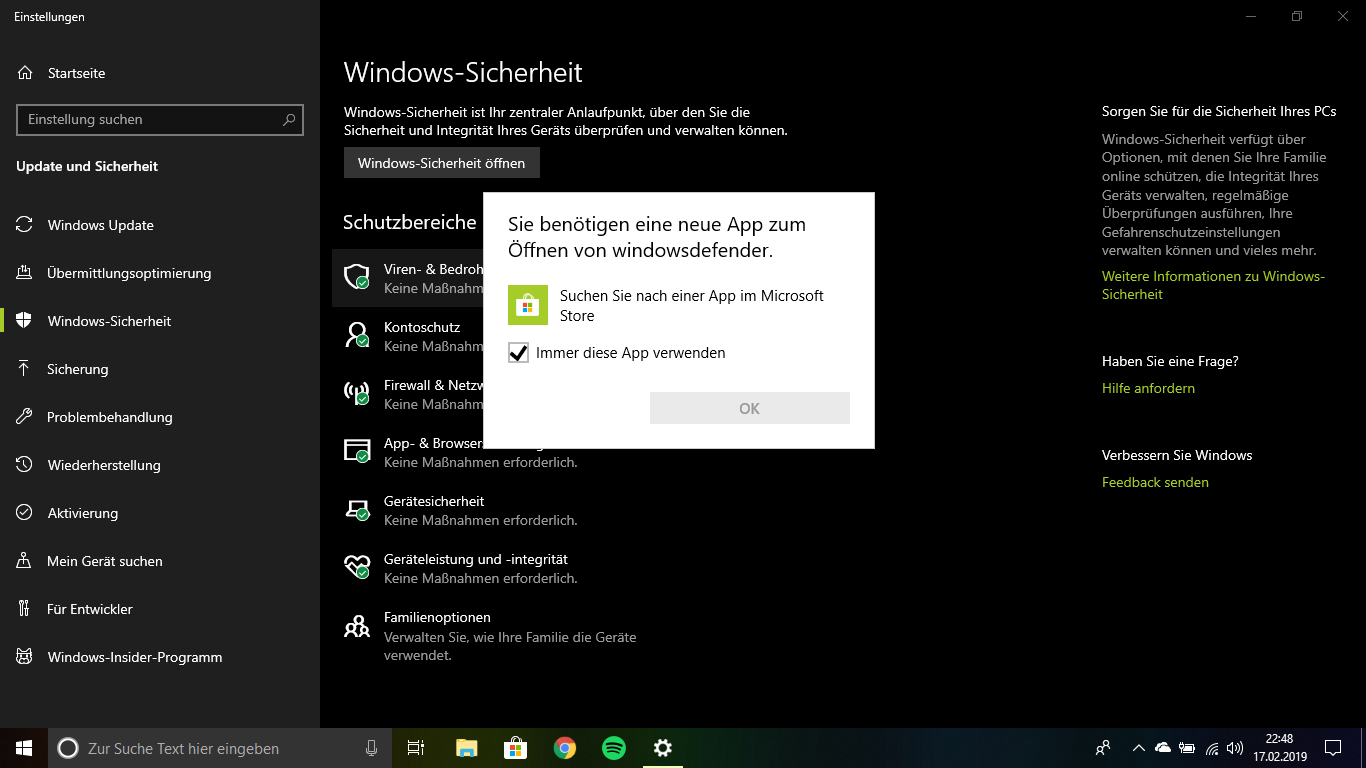Click Settings gear in taskbar
The height and width of the screenshot is (768, 1366).
pyautogui.click(x=662, y=748)
